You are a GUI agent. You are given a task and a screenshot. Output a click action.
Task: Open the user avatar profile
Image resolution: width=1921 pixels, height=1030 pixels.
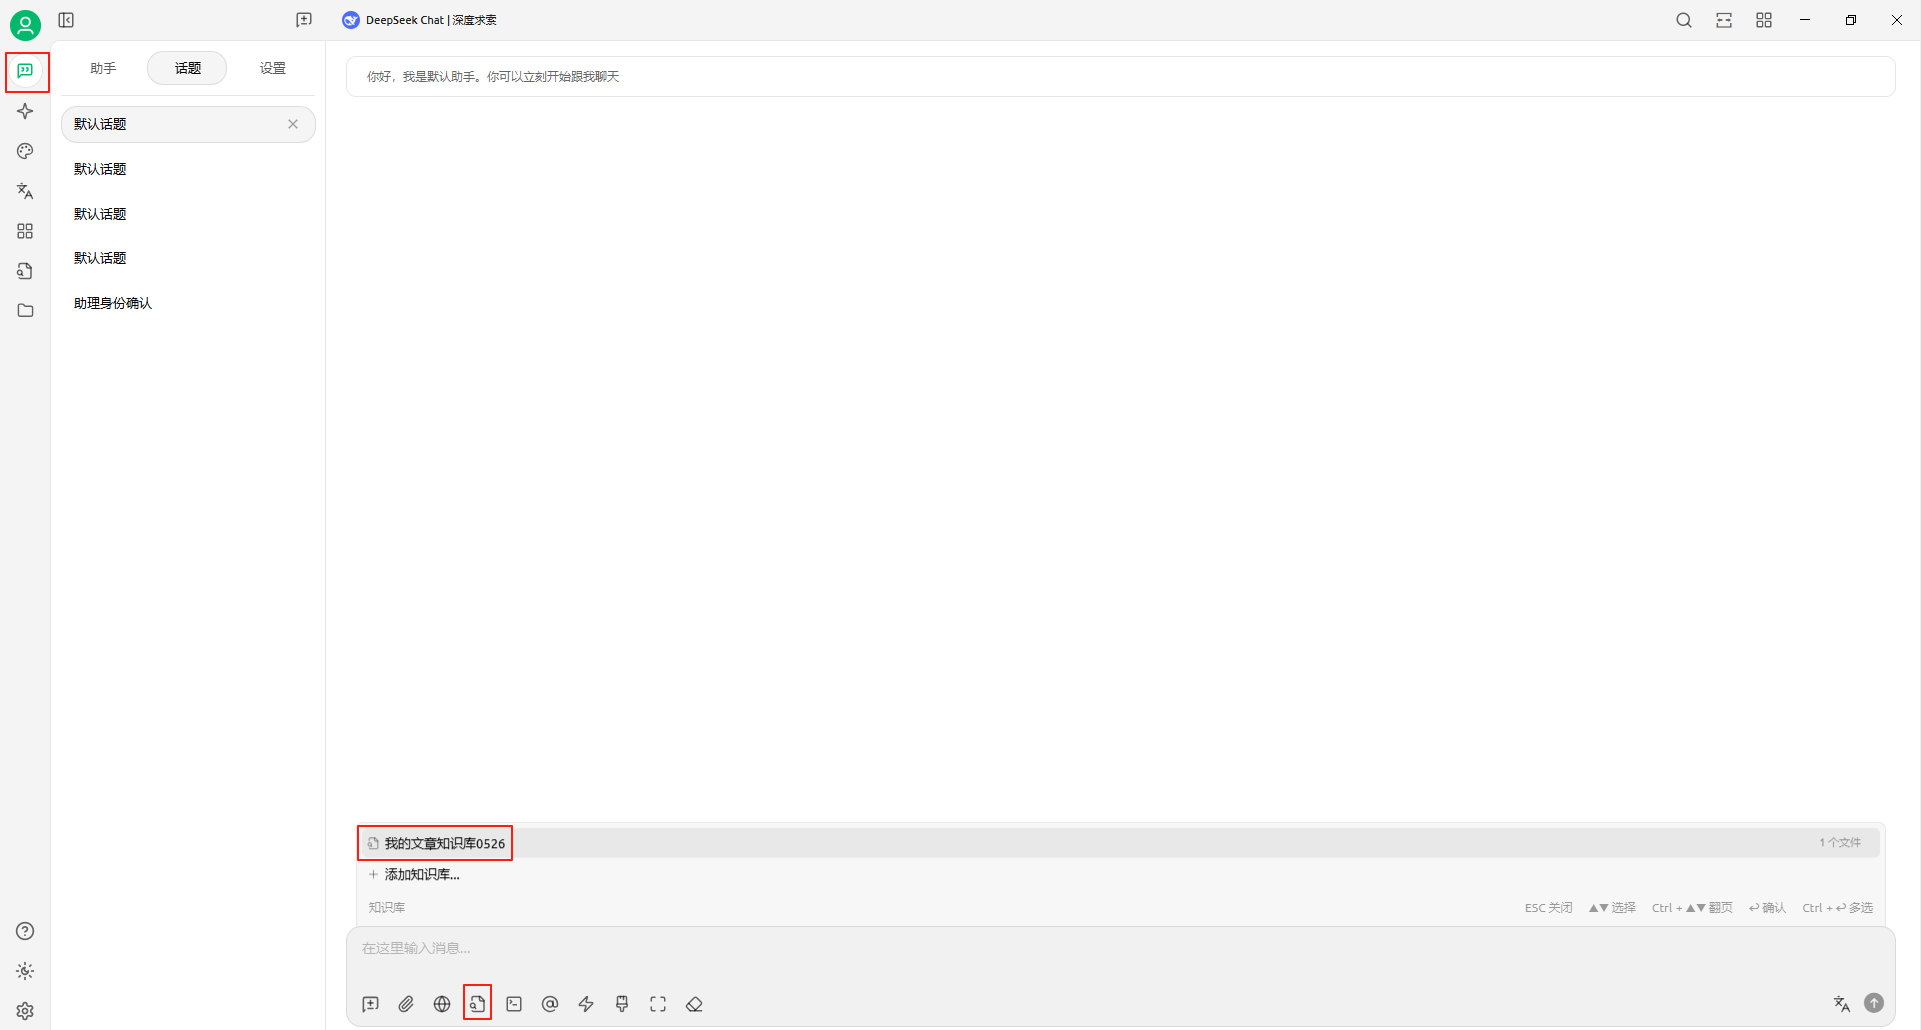(25, 24)
